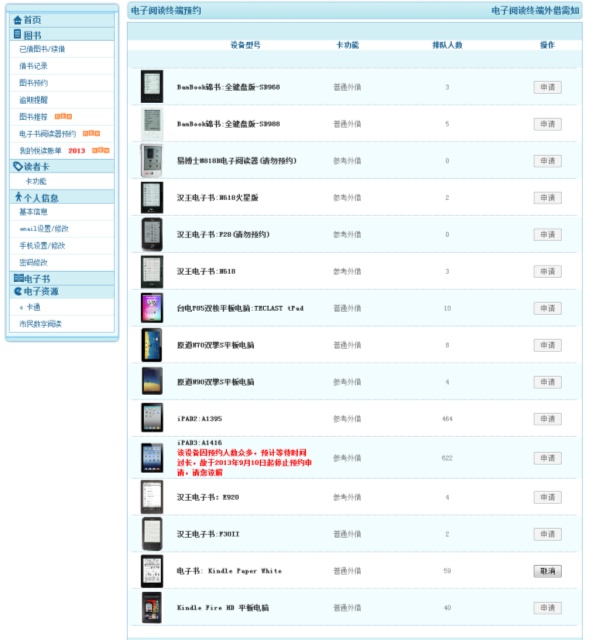Click the new badge next to 图书推荐
600x640 pixels.
(63, 116)
